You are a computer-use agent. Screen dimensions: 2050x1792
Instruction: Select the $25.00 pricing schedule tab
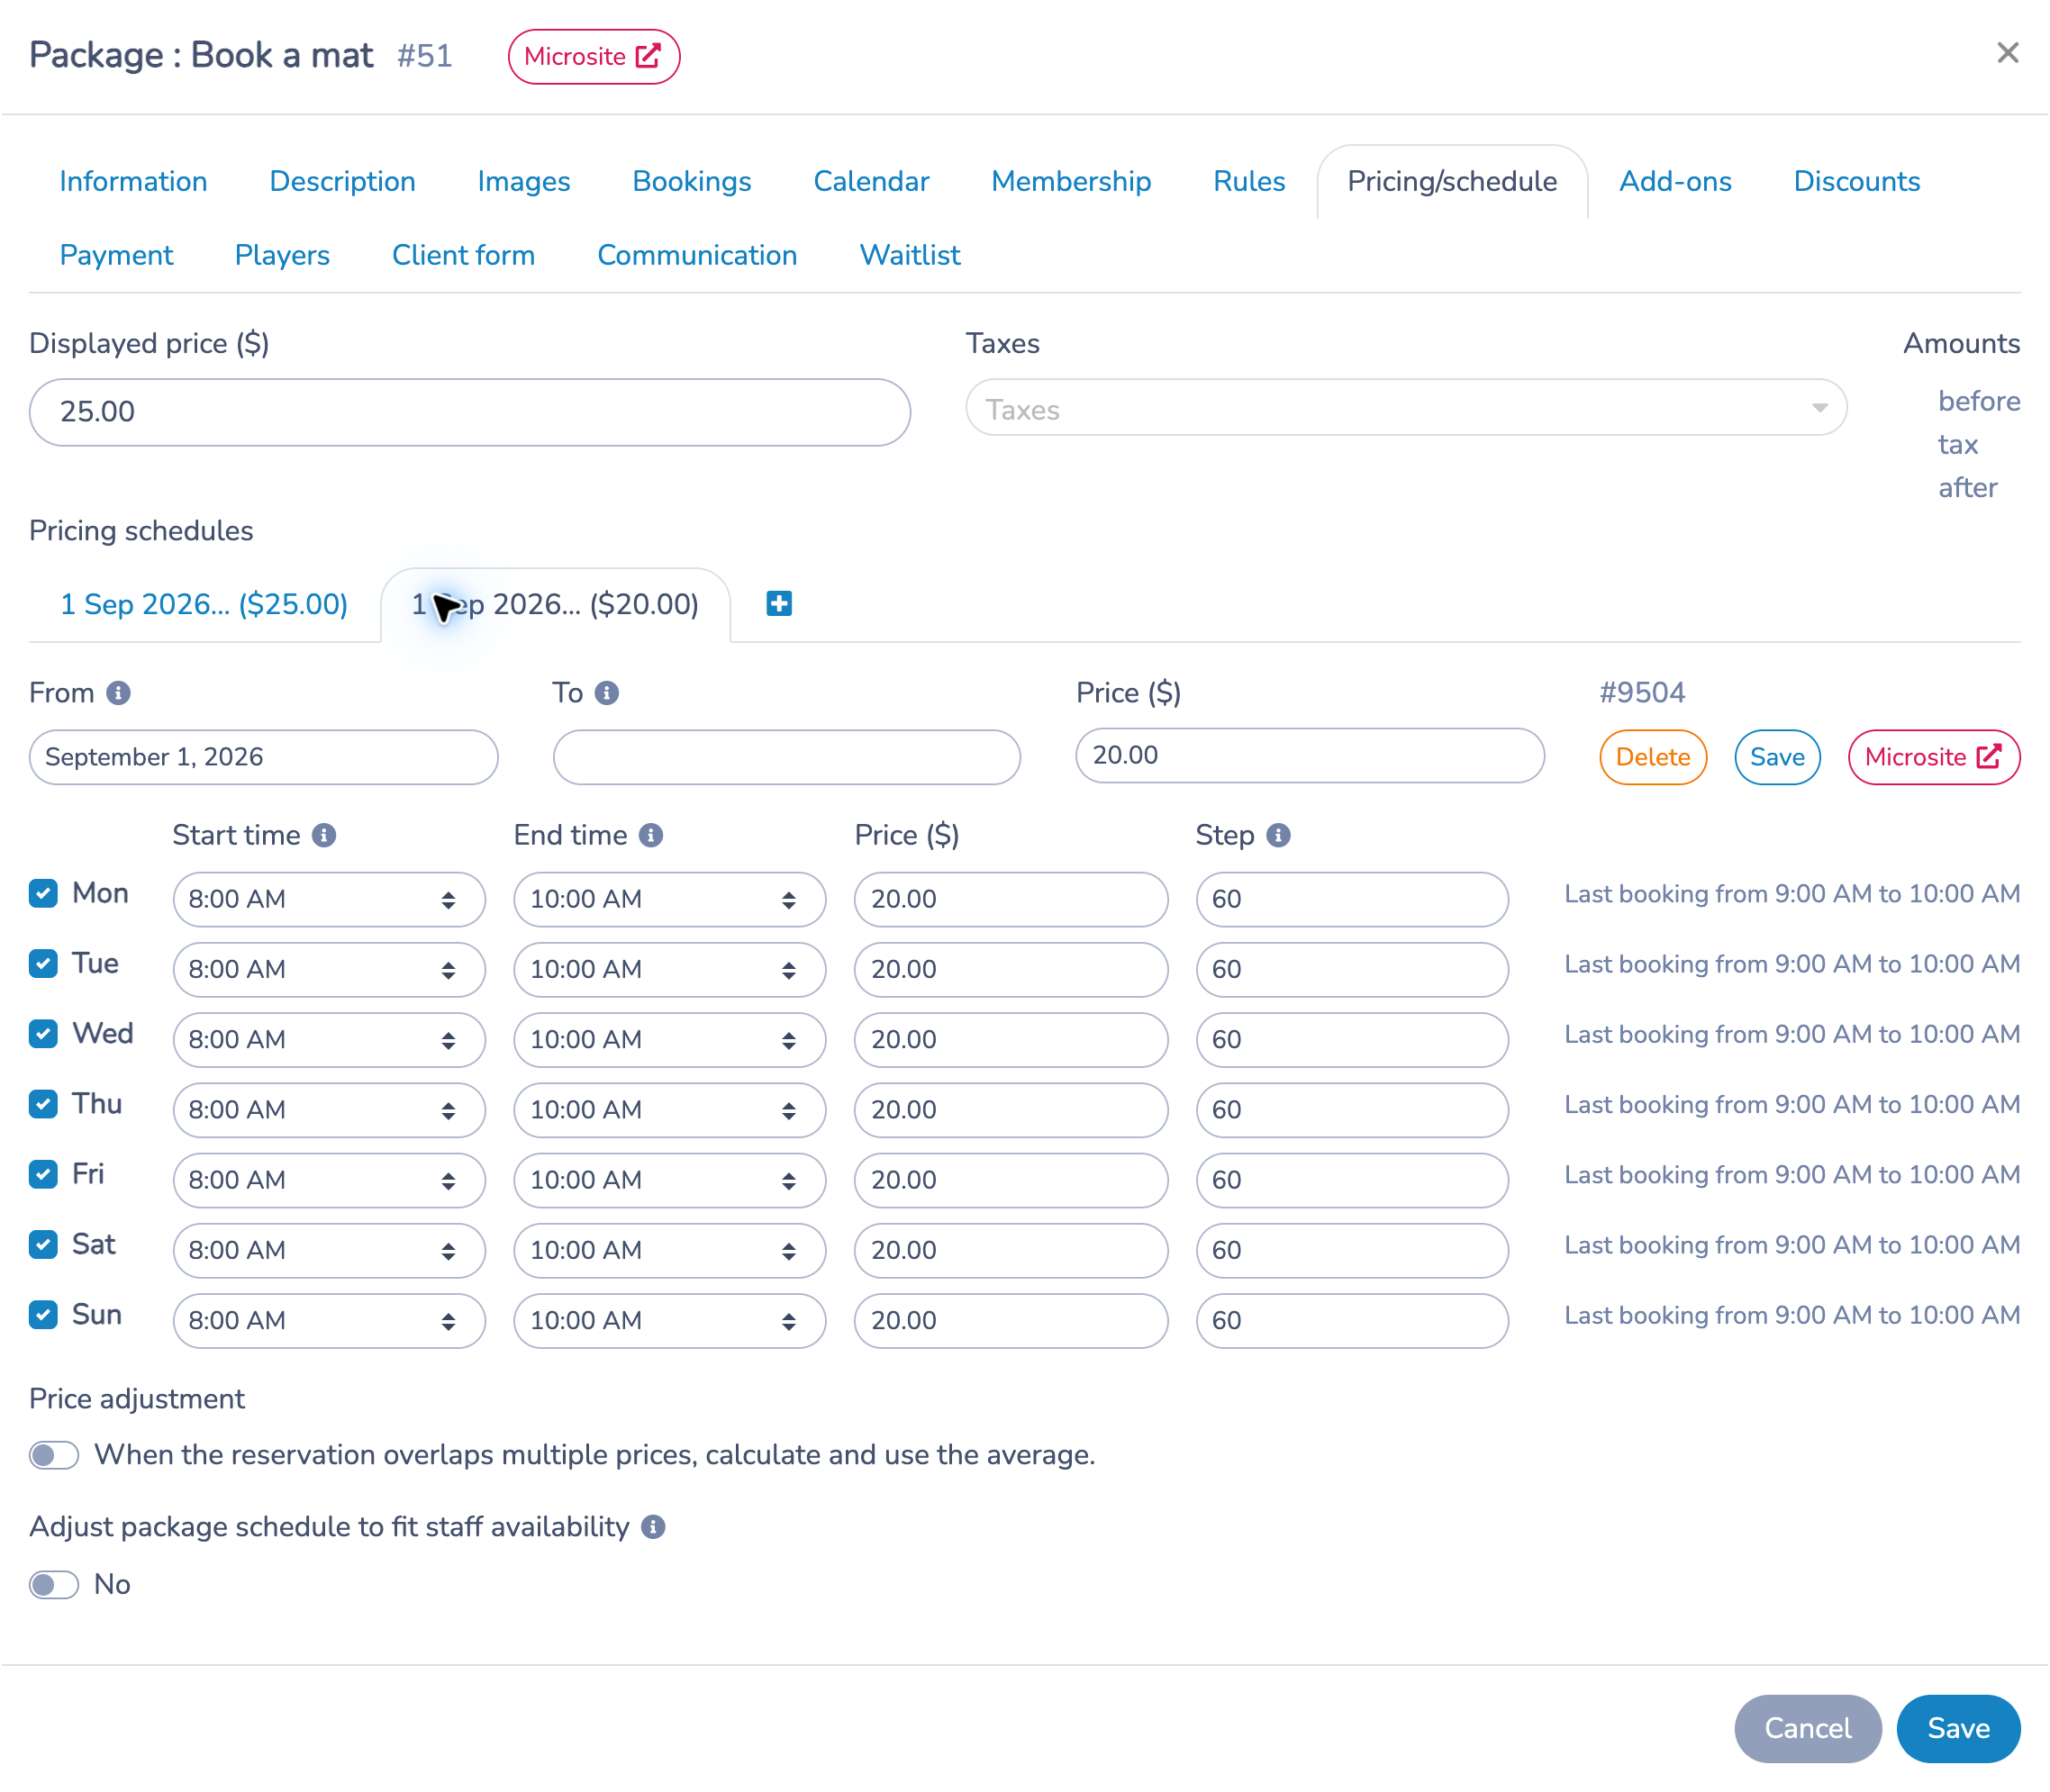[204, 604]
